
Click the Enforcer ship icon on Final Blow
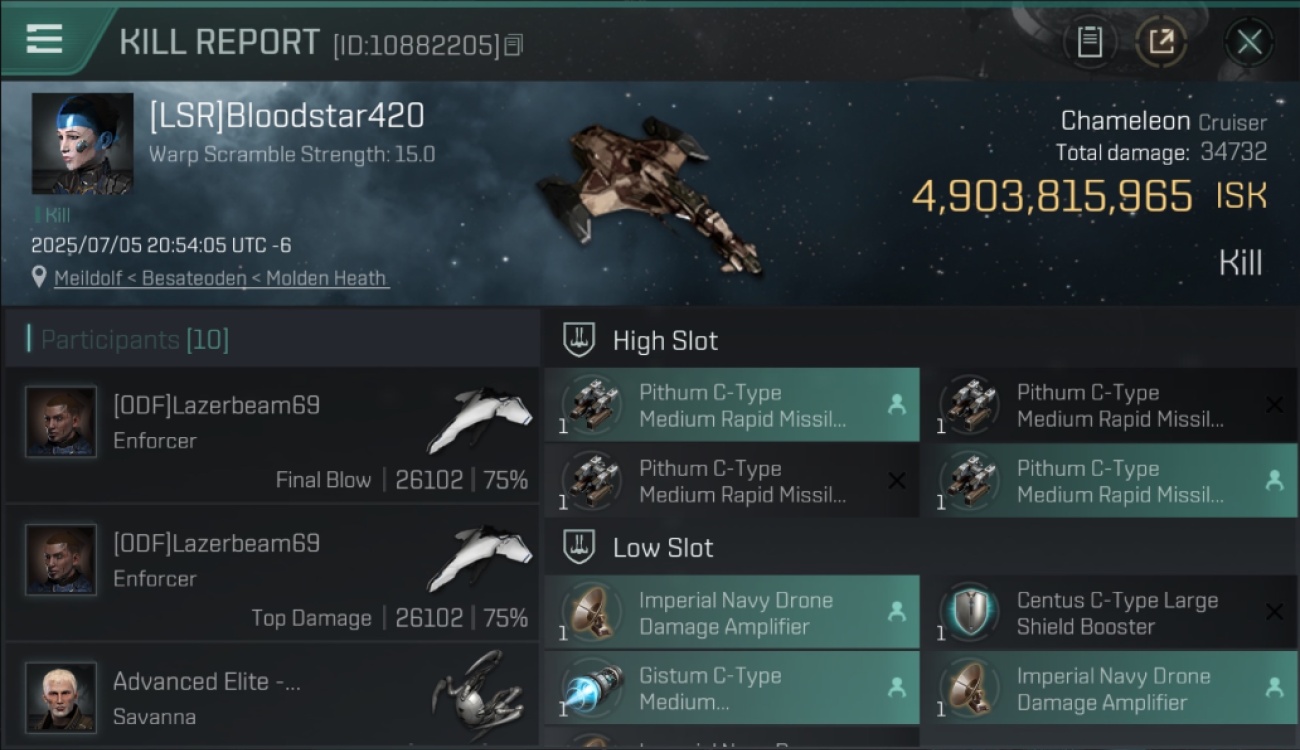(480, 420)
